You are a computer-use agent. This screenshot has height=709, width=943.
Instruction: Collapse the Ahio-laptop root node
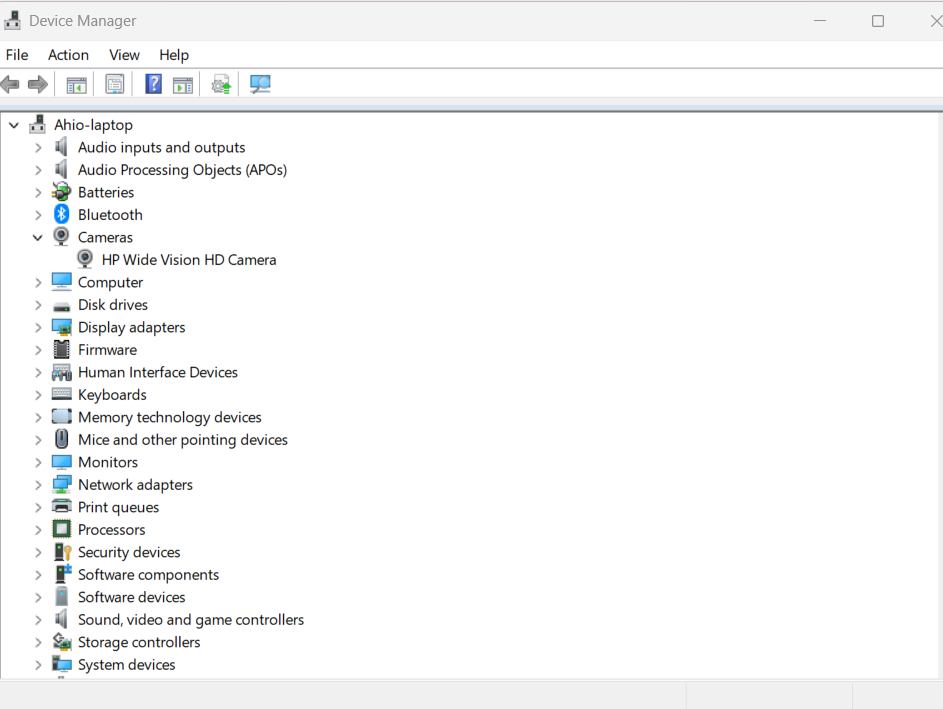coord(14,125)
